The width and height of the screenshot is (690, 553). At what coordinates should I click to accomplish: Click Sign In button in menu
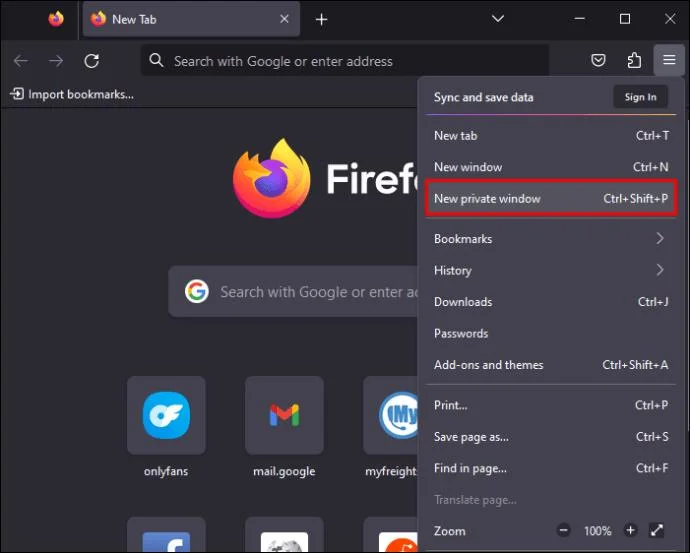click(x=640, y=97)
